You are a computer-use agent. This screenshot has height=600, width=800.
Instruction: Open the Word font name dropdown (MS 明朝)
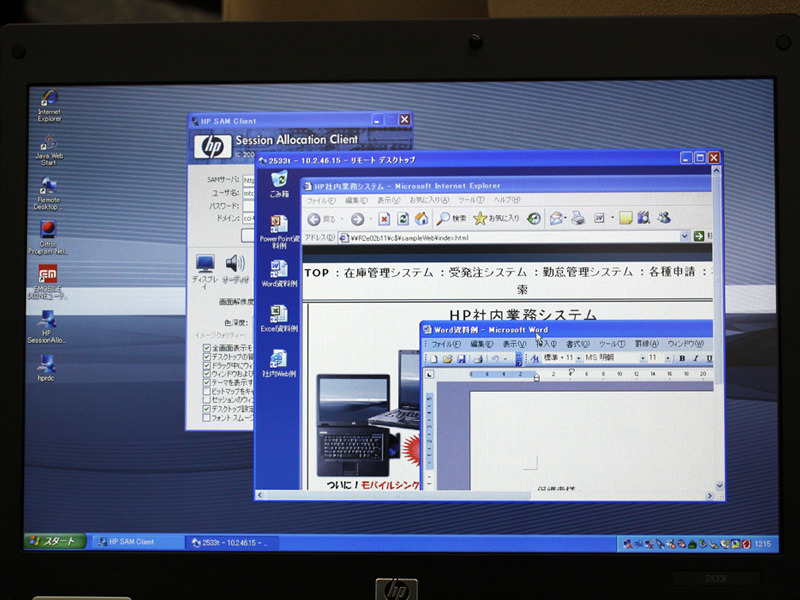[x=640, y=358]
